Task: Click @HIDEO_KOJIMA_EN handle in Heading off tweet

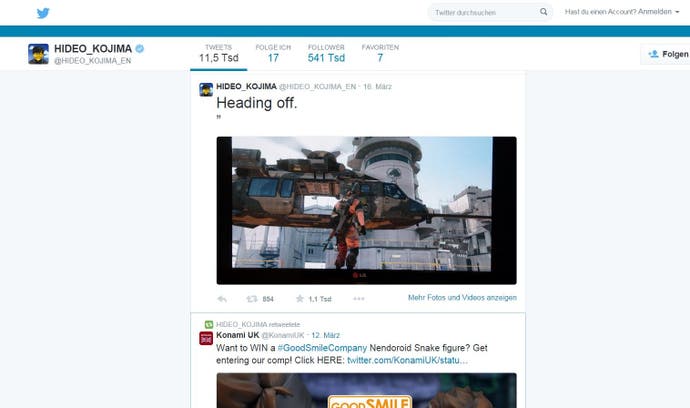Action: tap(317, 87)
